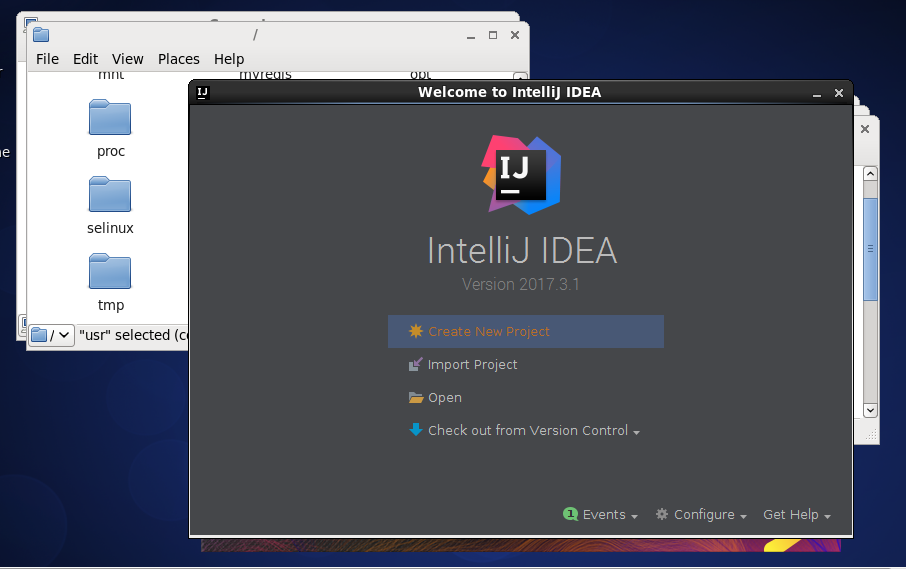The height and width of the screenshot is (569, 906).
Task: Minimize the IntelliJ IDEA welcome window
Action: tap(817, 94)
